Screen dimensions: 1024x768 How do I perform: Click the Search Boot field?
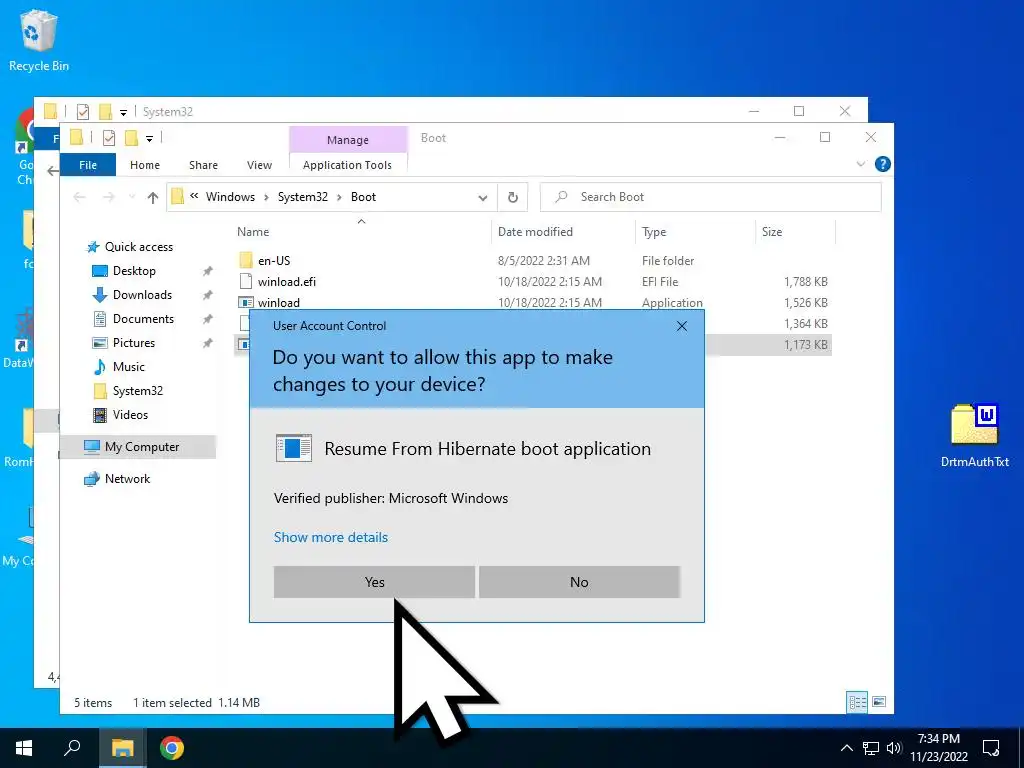pyautogui.click(x=711, y=197)
